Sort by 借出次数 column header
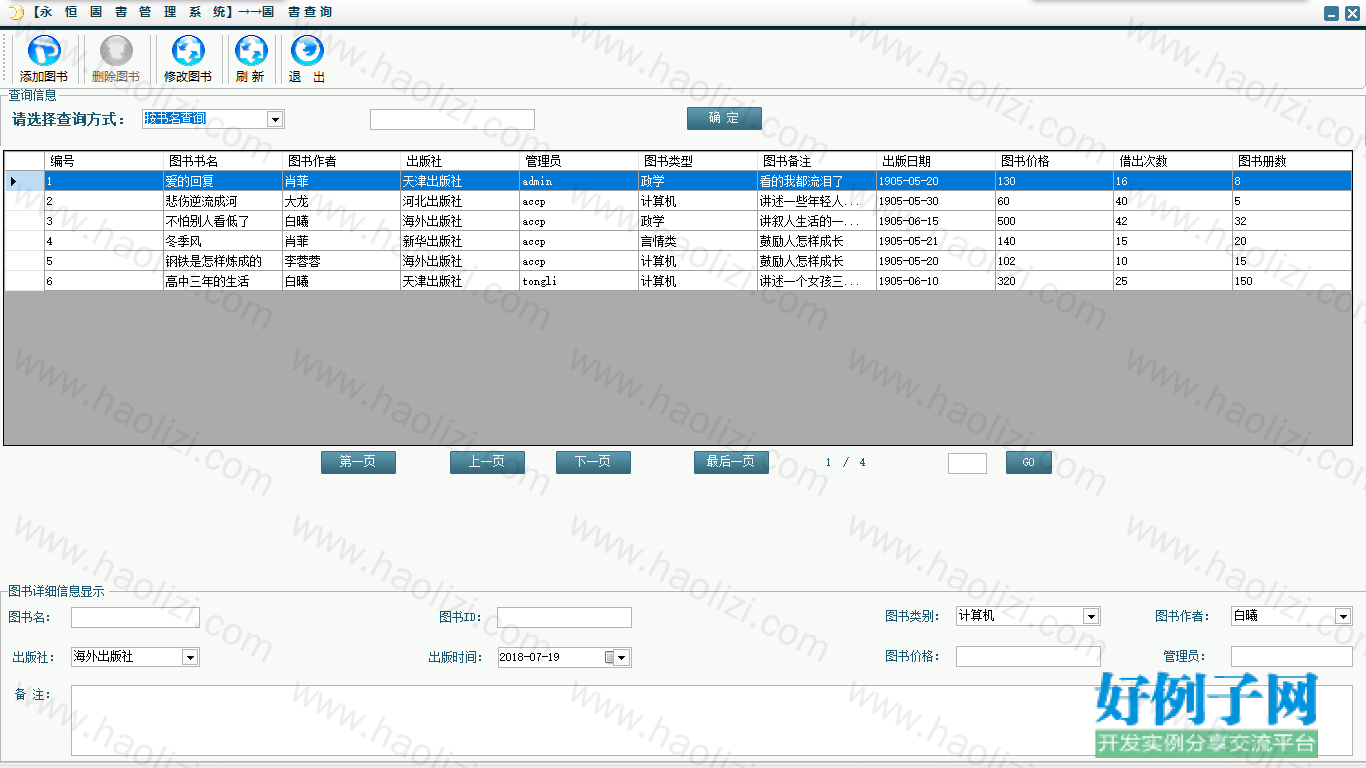The width and height of the screenshot is (1366, 768). pos(1175,161)
